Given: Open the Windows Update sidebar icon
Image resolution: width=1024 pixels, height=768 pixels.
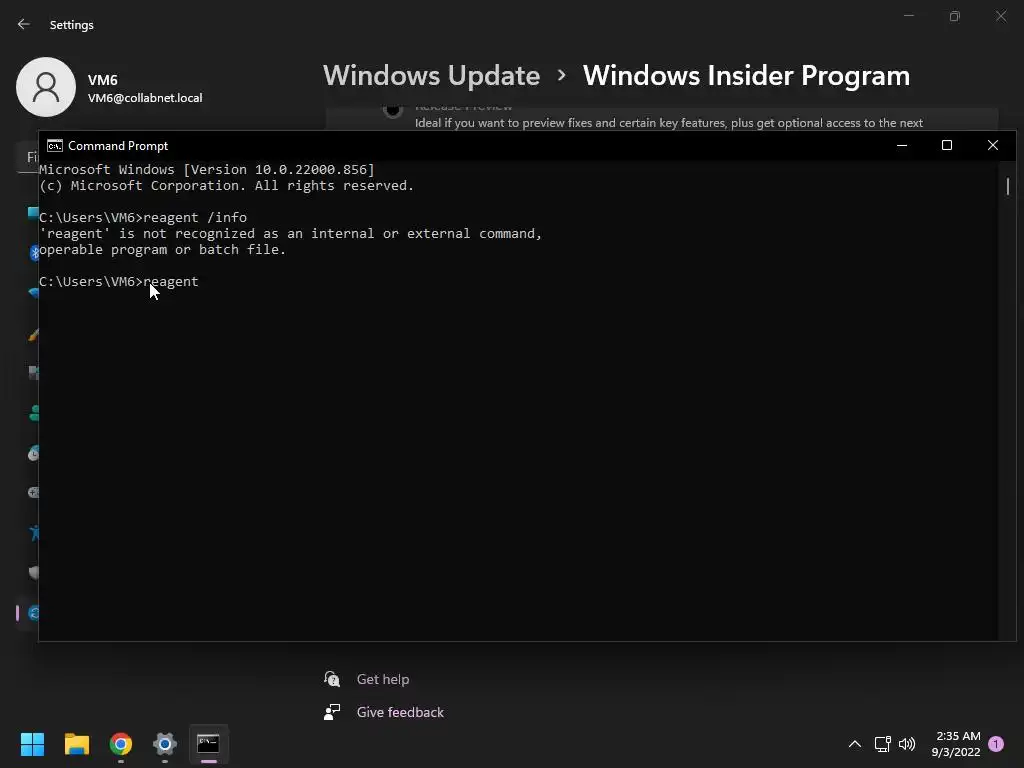Looking at the screenshot, I should [34, 613].
